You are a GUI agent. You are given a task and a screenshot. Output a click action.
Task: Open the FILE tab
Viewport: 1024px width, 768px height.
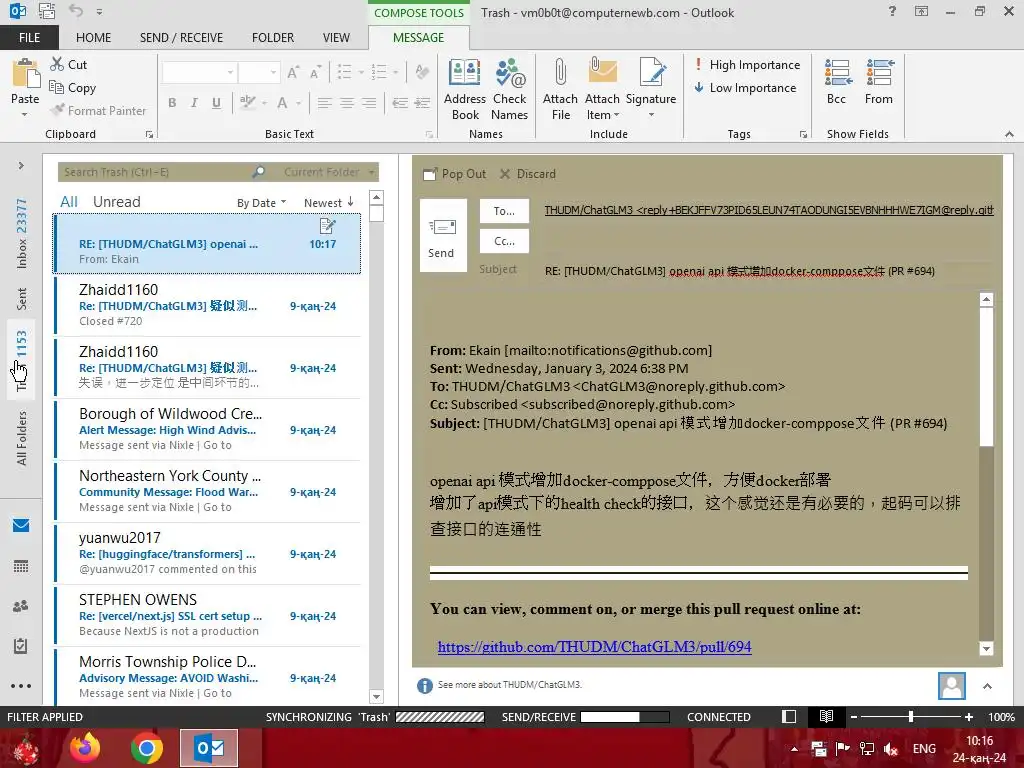click(x=29, y=37)
